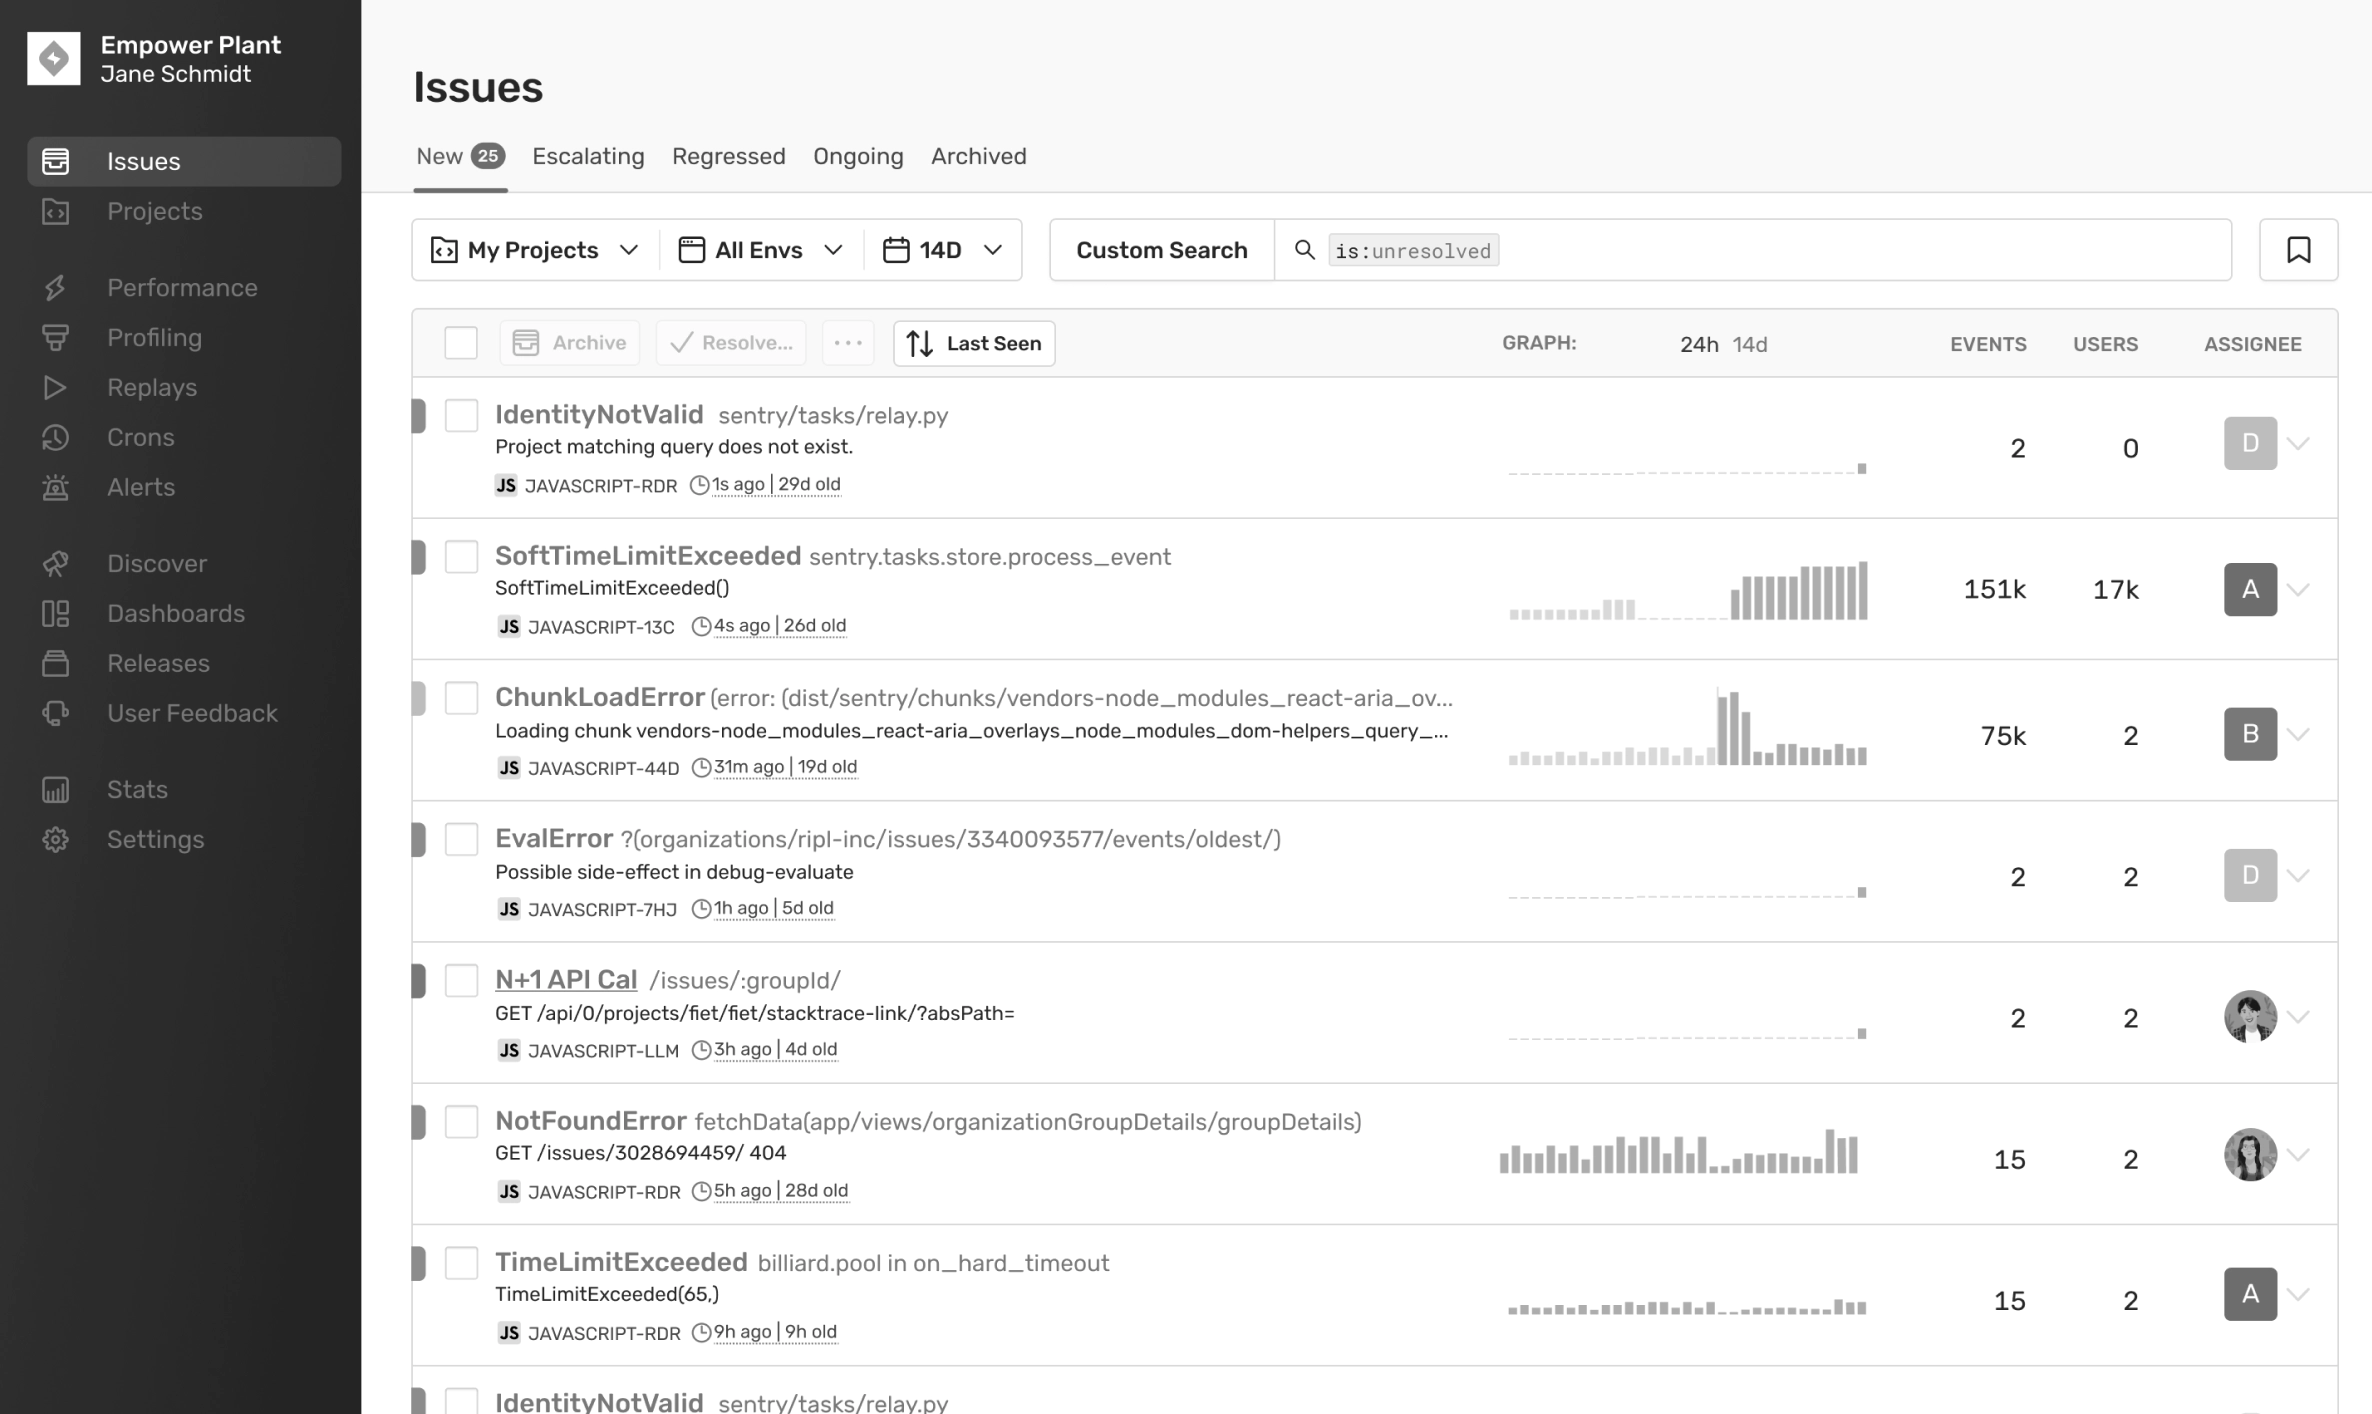Image resolution: width=2372 pixels, height=1414 pixels.
Task: Open Performance from the sidebar lightning icon
Action: 55,288
